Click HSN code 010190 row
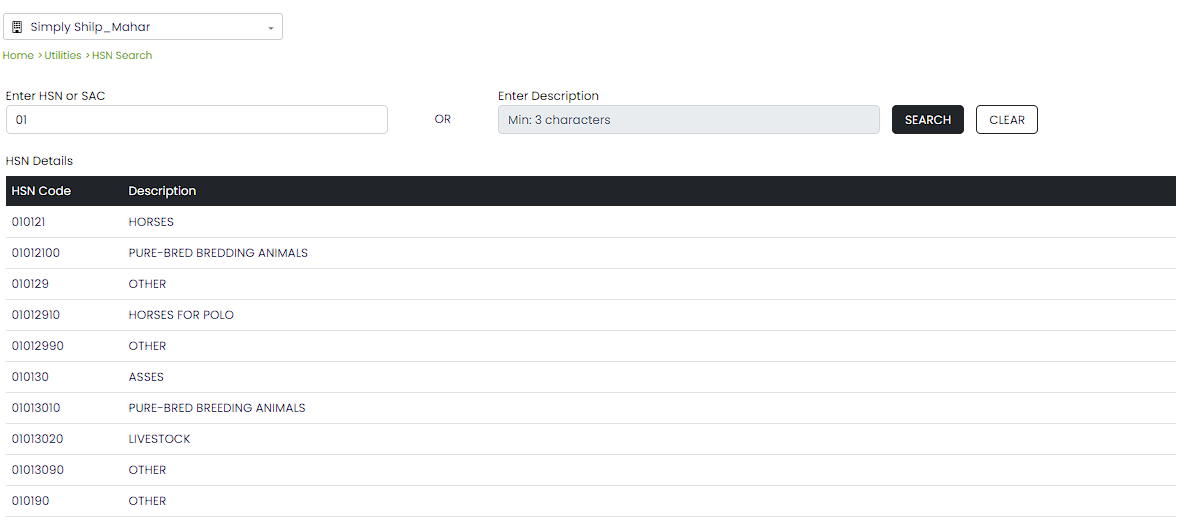1203x520 pixels. pyautogui.click(x=30, y=501)
